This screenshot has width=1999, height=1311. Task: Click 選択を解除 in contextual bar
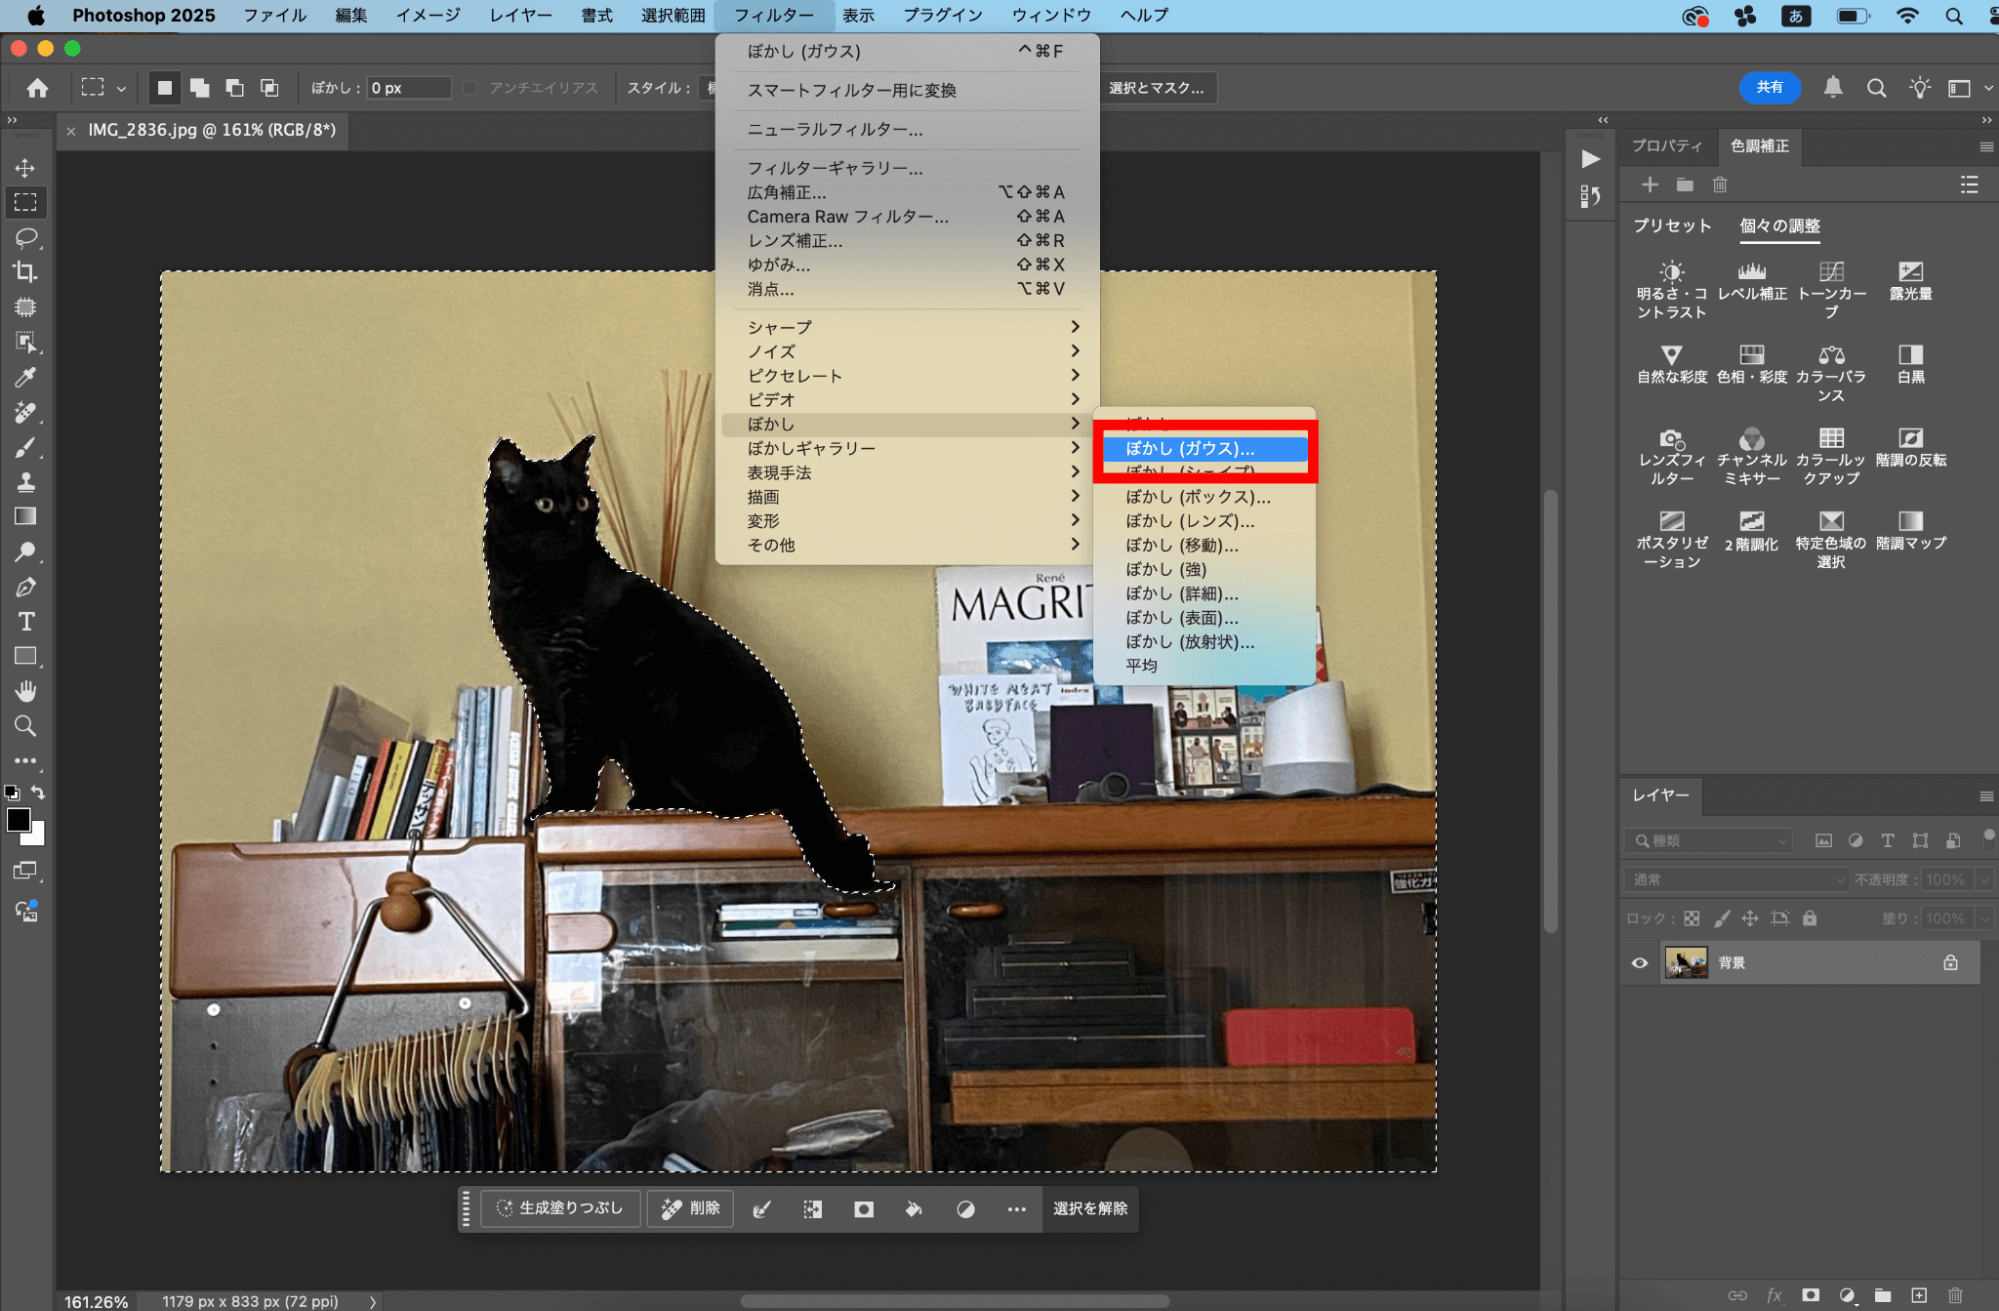[x=1090, y=1208]
